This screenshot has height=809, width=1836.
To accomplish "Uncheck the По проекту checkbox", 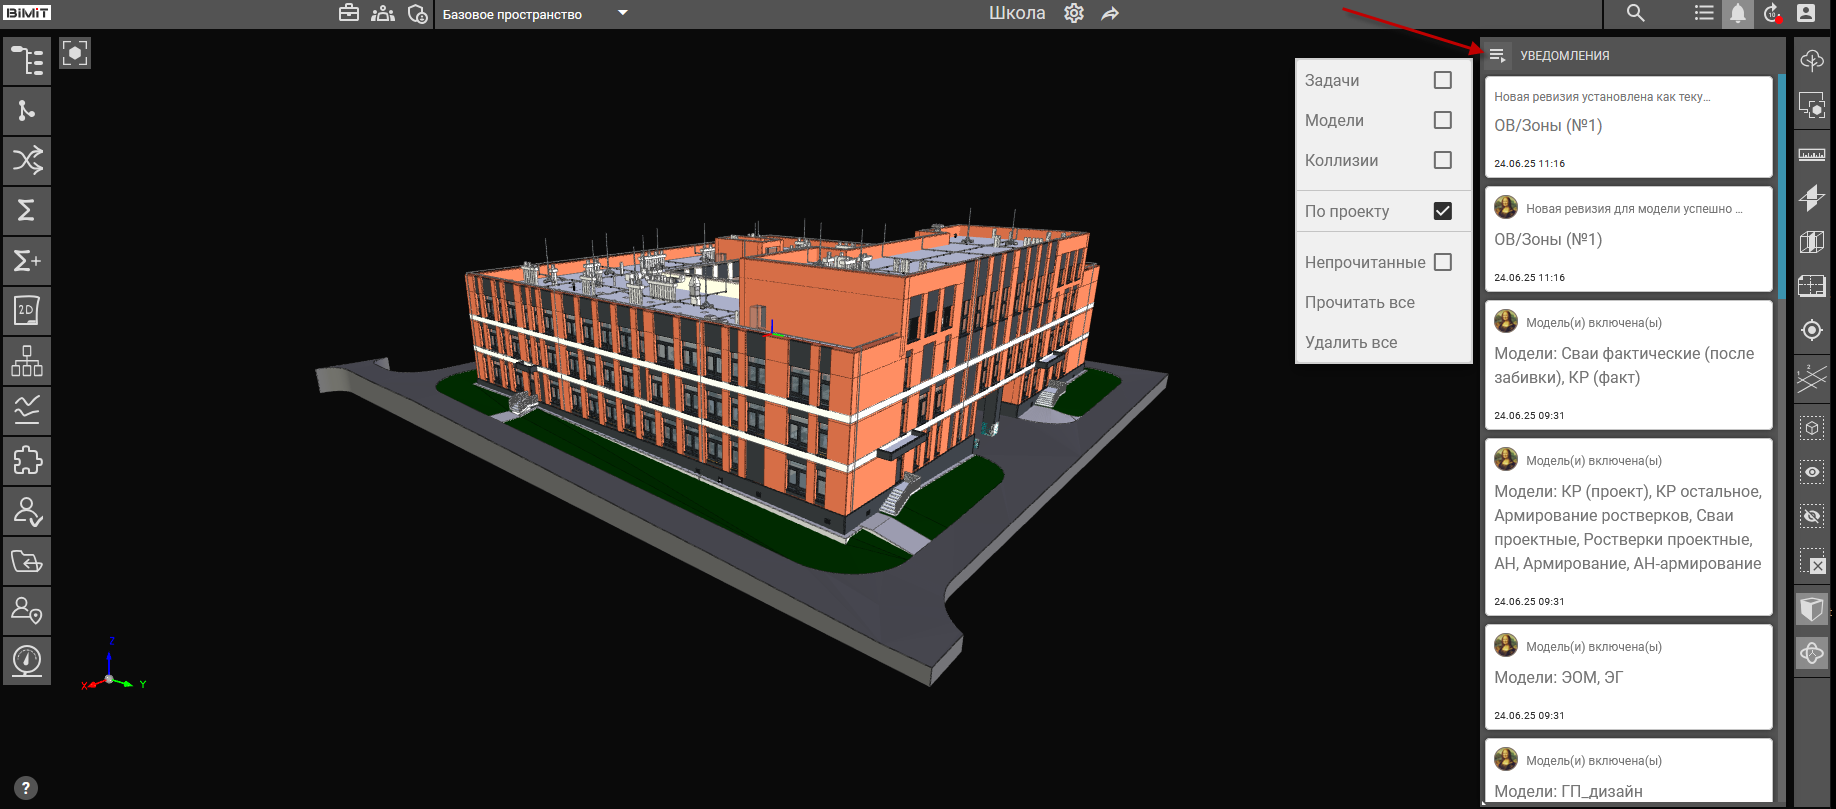I will point(1442,211).
